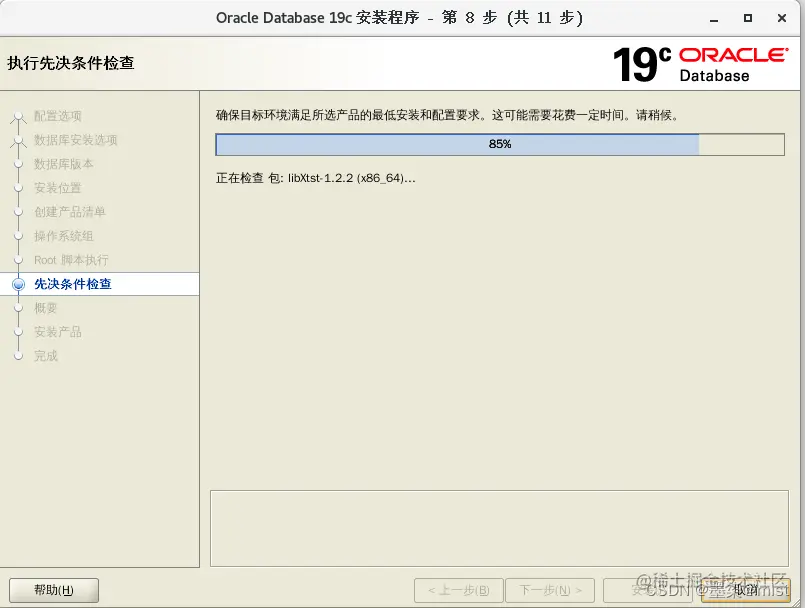Click the 85% progress bar
This screenshot has width=805, height=608.
(x=500, y=144)
